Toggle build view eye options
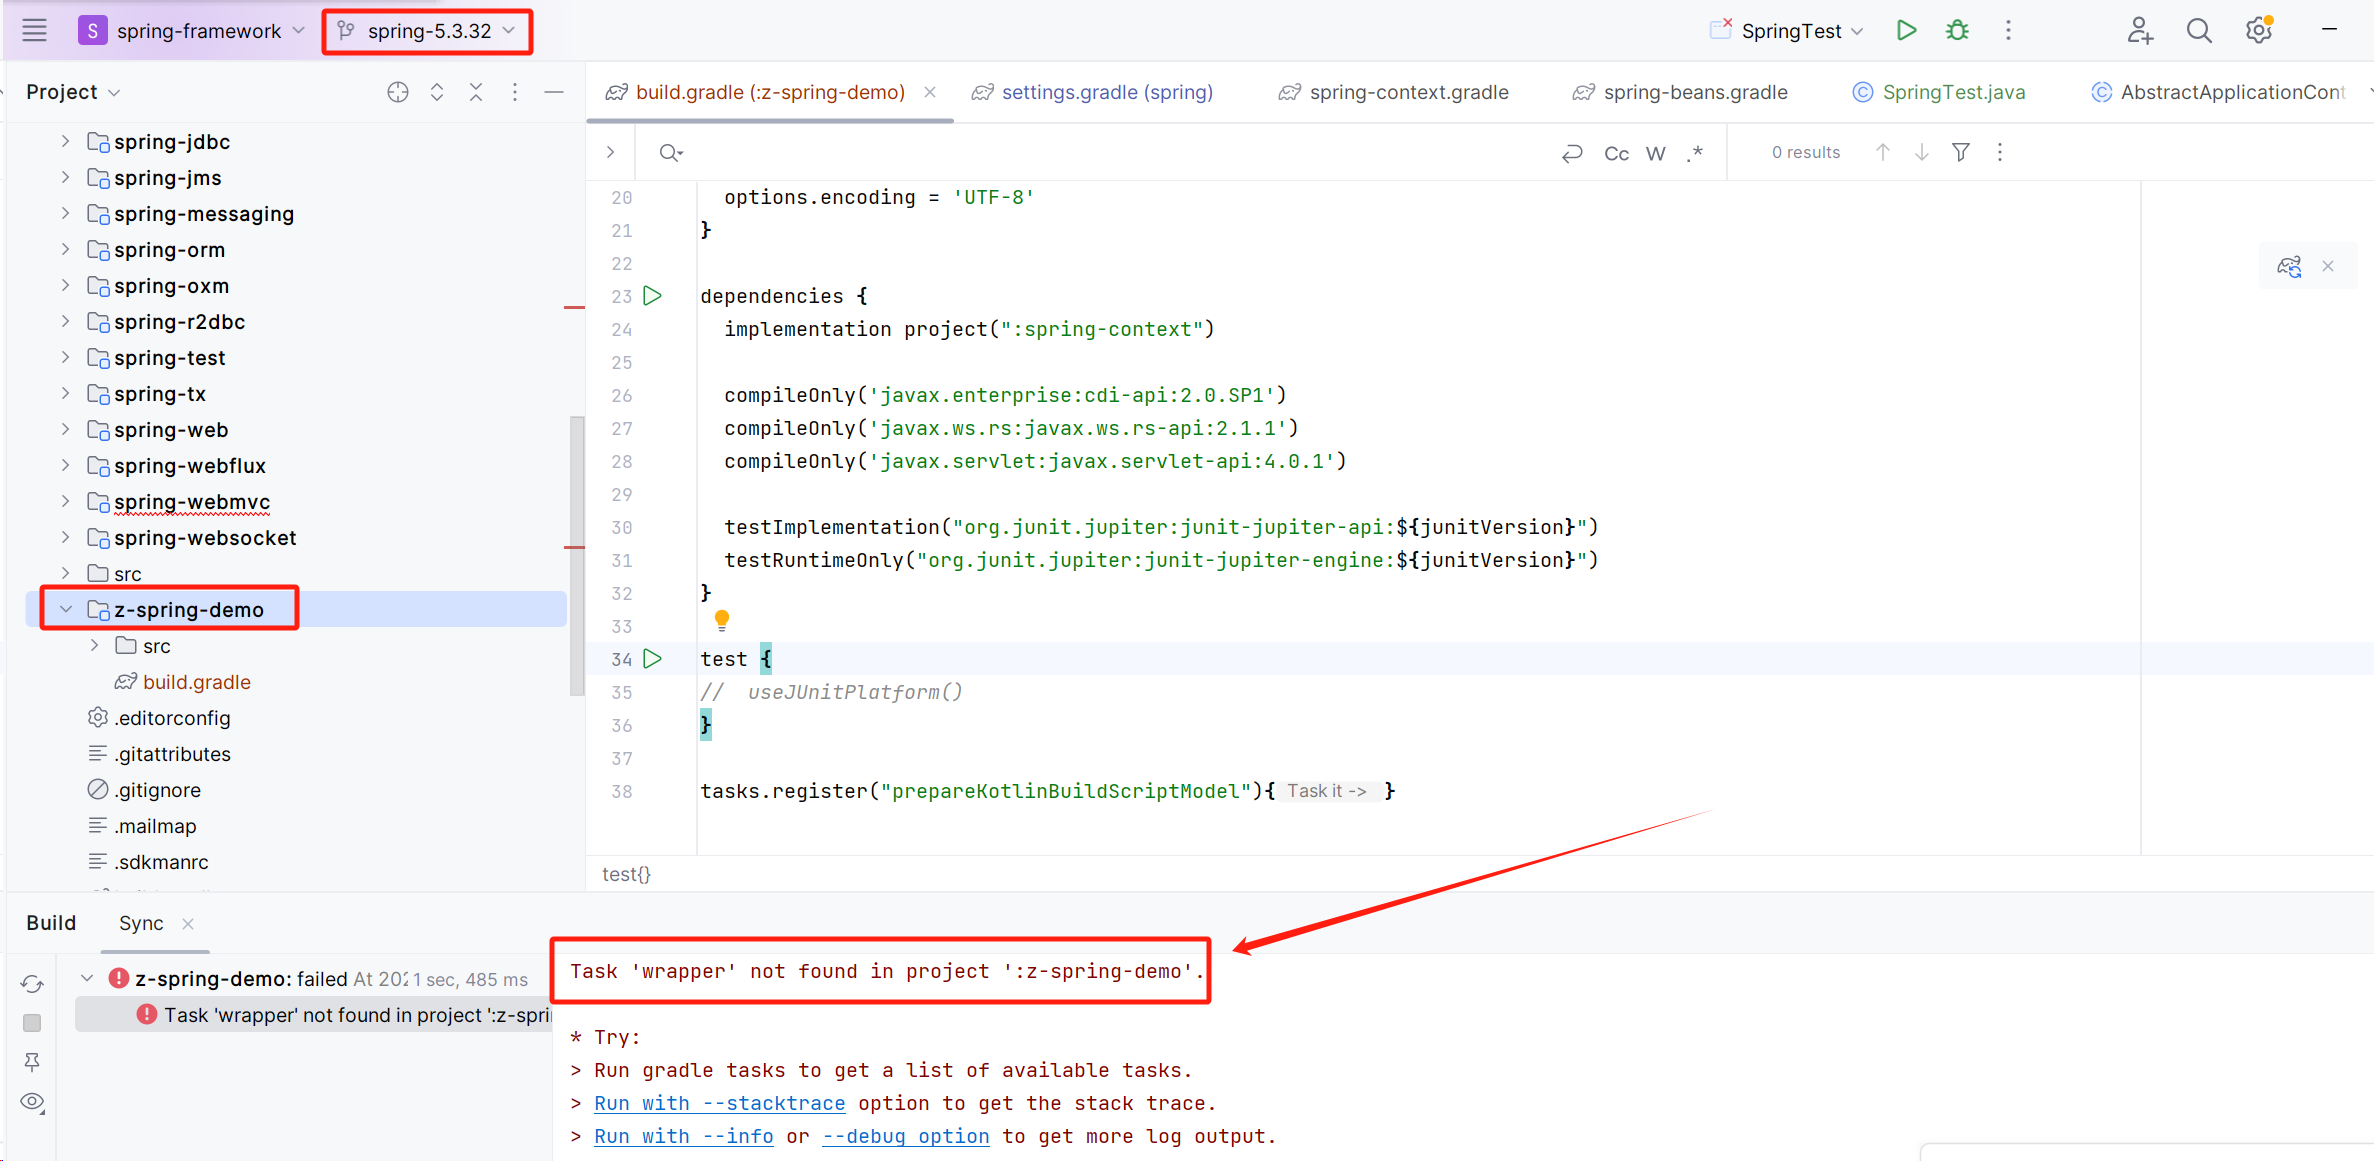 pos(32,1102)
